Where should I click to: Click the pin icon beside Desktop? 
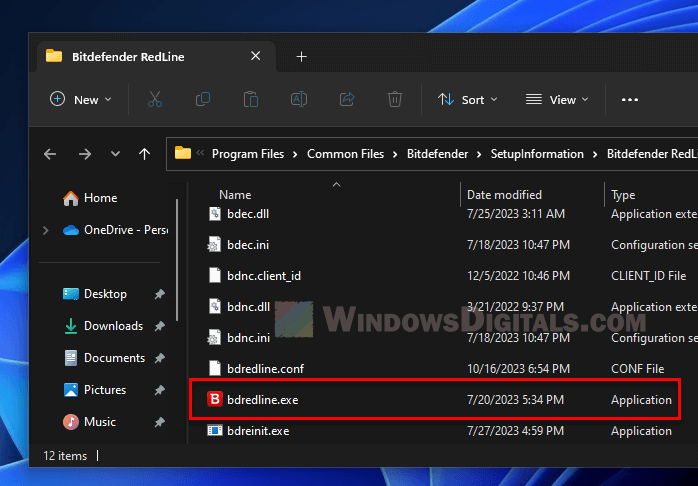click(x=159, y=294)
